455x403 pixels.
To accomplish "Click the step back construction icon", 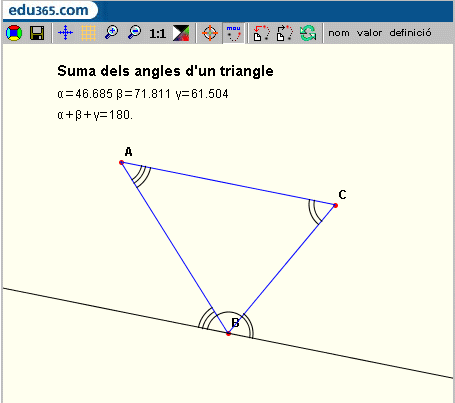I will point(261,33).
